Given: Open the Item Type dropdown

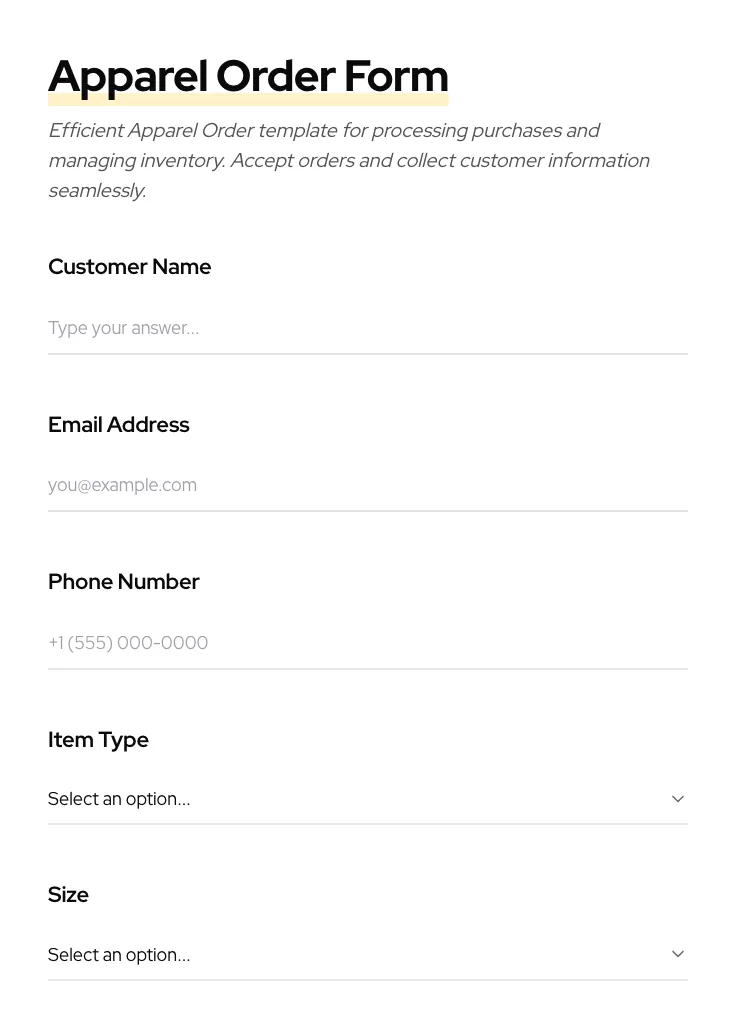Looking at the screenshot, I should coord(367,799).
